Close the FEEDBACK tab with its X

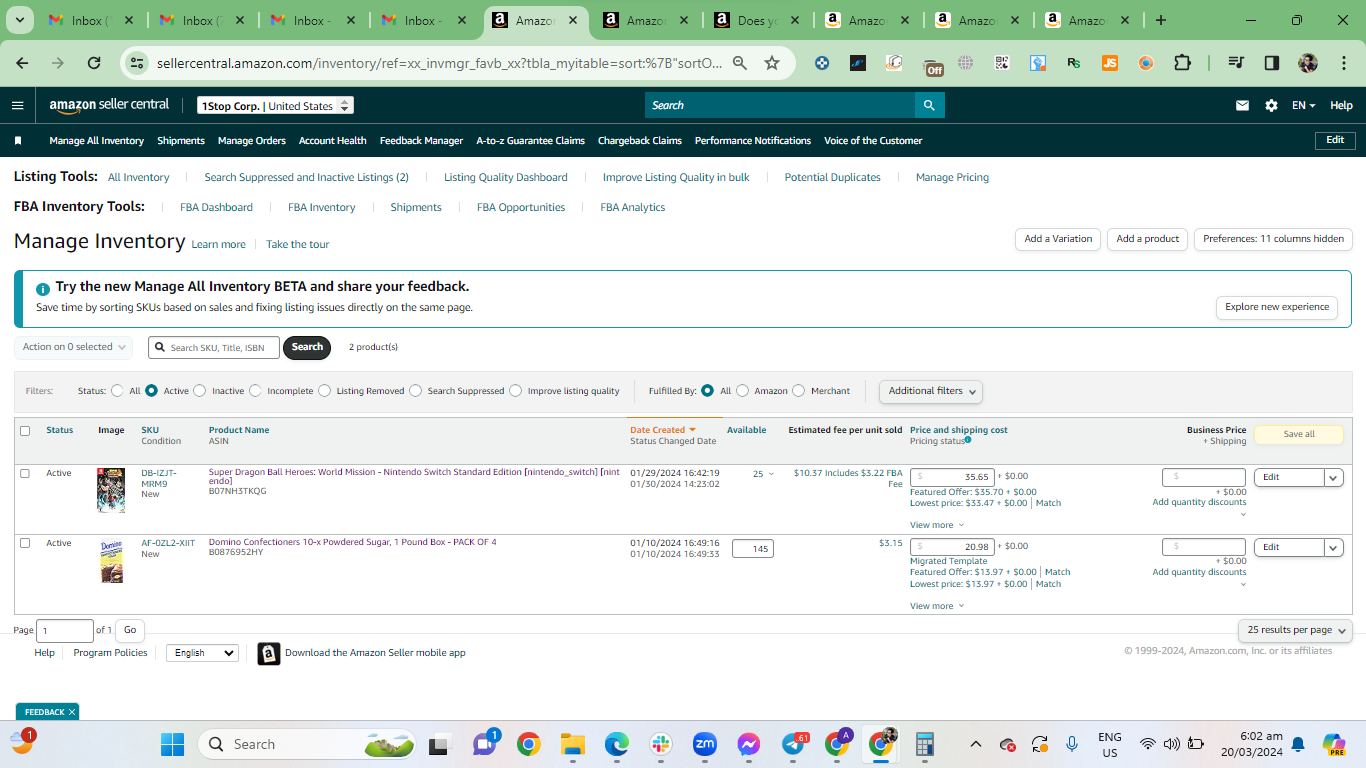coord(72,712)
